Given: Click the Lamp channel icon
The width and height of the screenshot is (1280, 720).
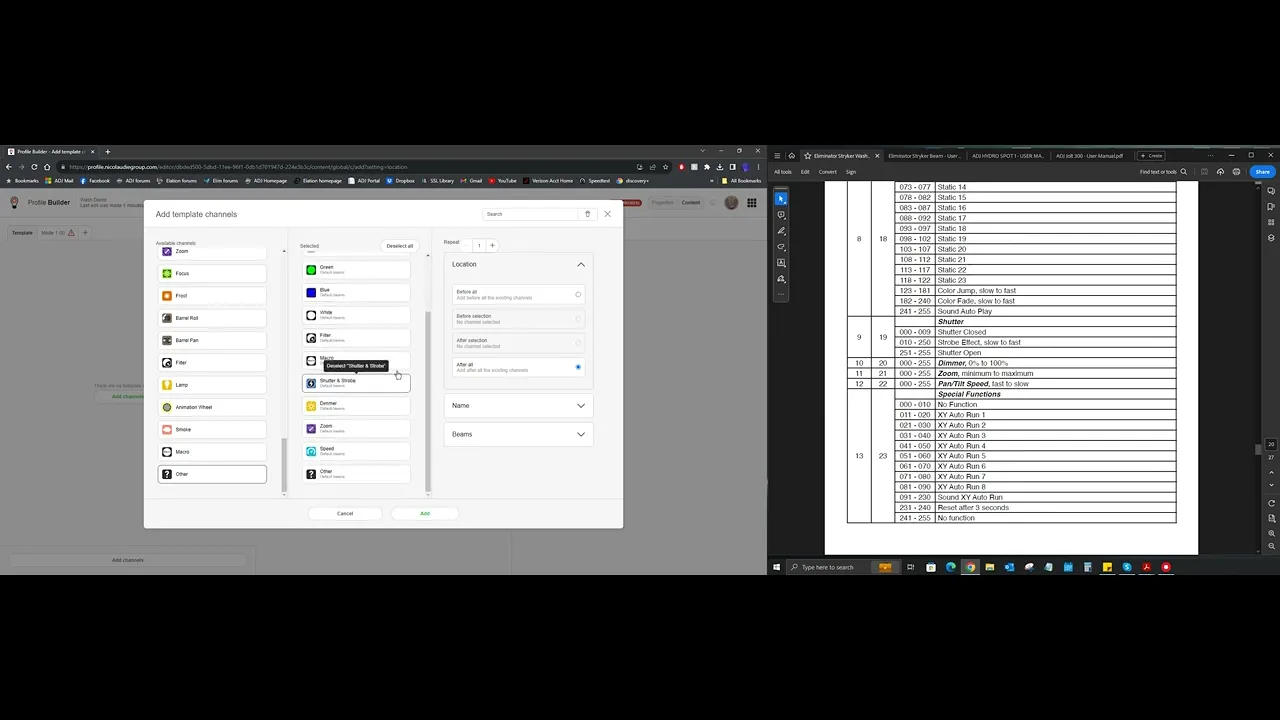Looking at the screenshot, I should (167, 385).
